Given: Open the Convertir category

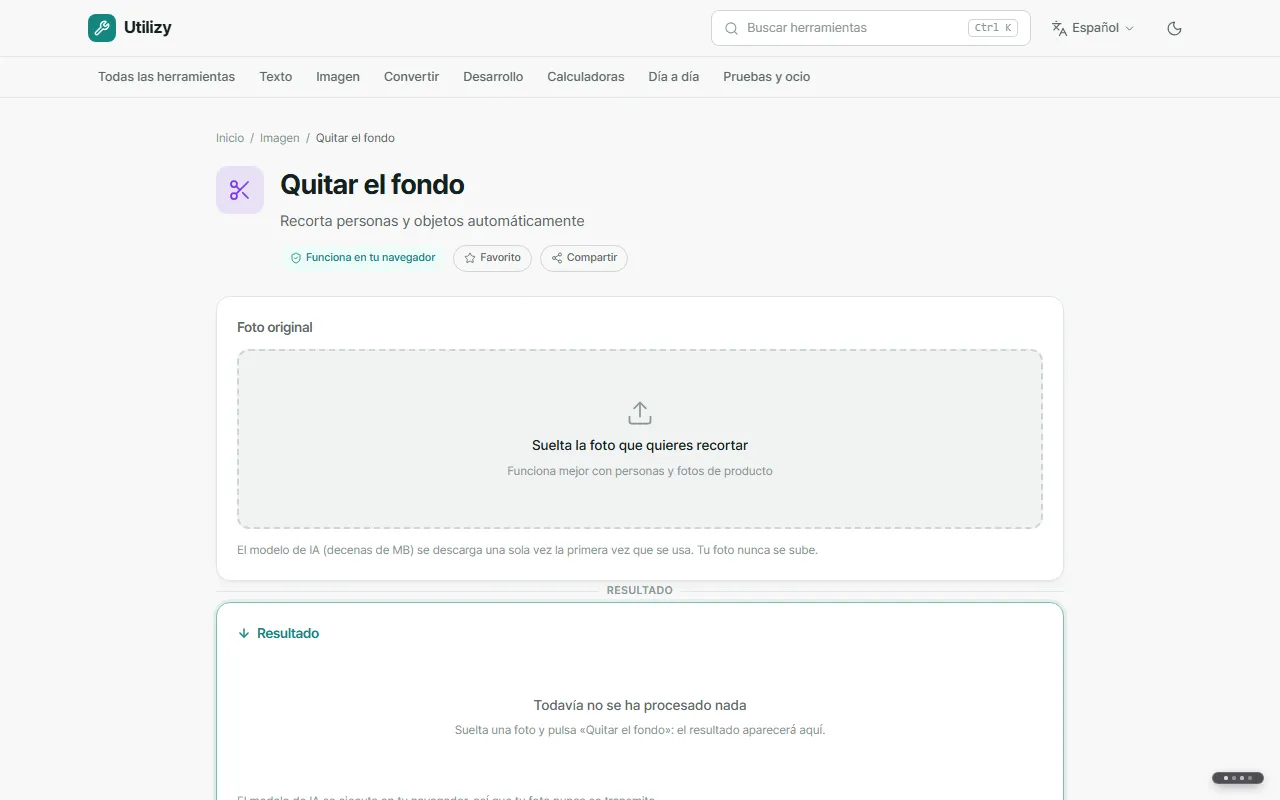Looking at the screenshot, I should (x=412, y=77).
